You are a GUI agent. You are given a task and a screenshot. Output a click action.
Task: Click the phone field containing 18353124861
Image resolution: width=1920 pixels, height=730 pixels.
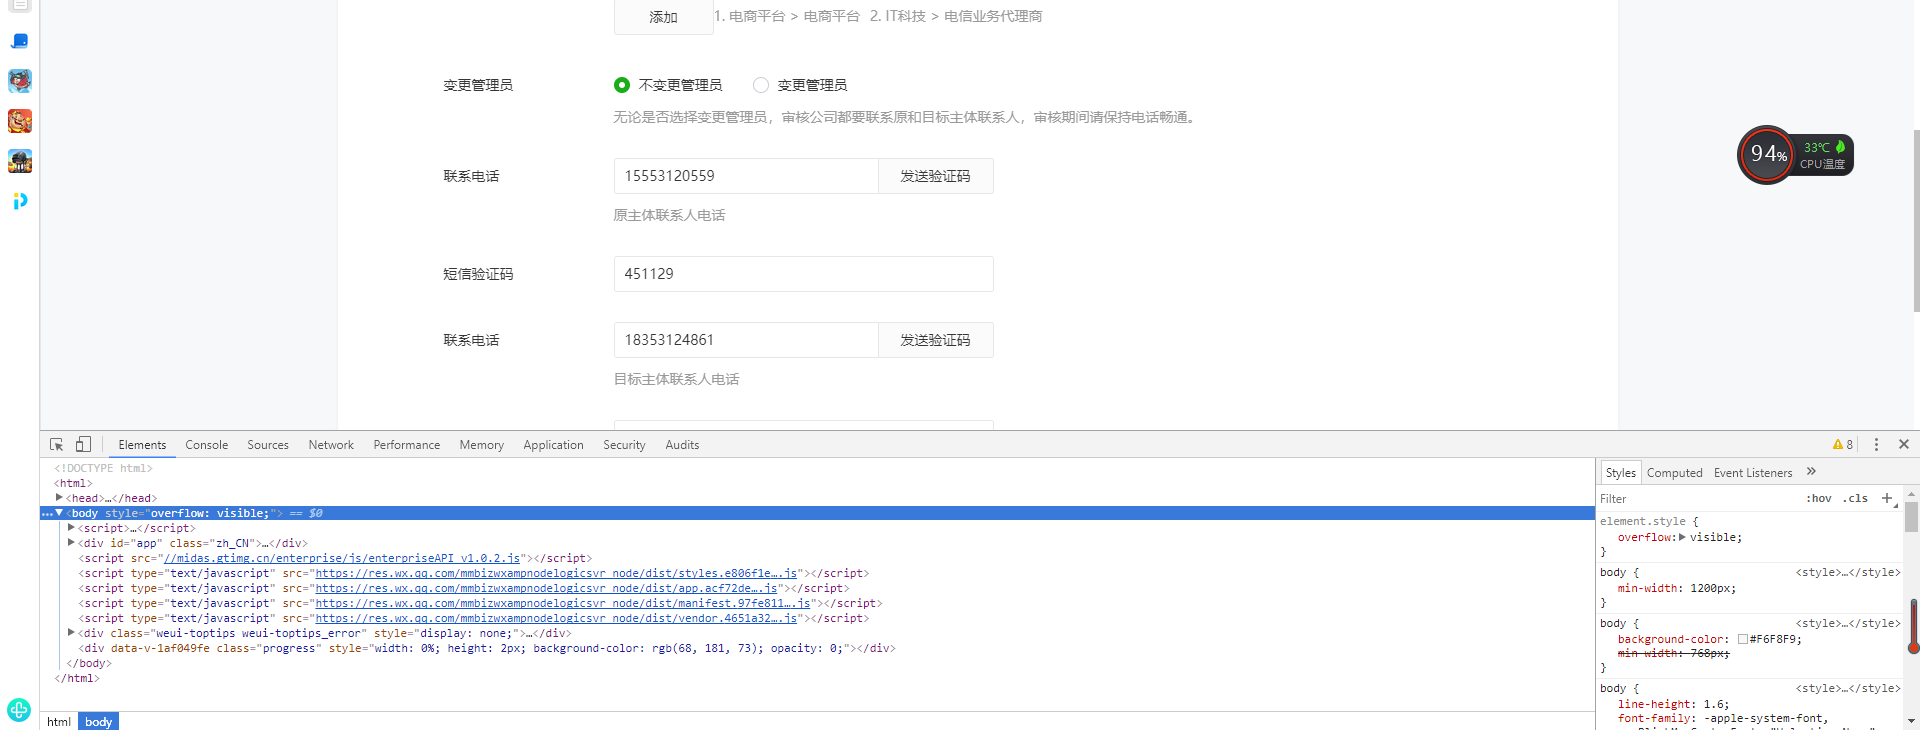pyautogui.click(x=746, y=340)
